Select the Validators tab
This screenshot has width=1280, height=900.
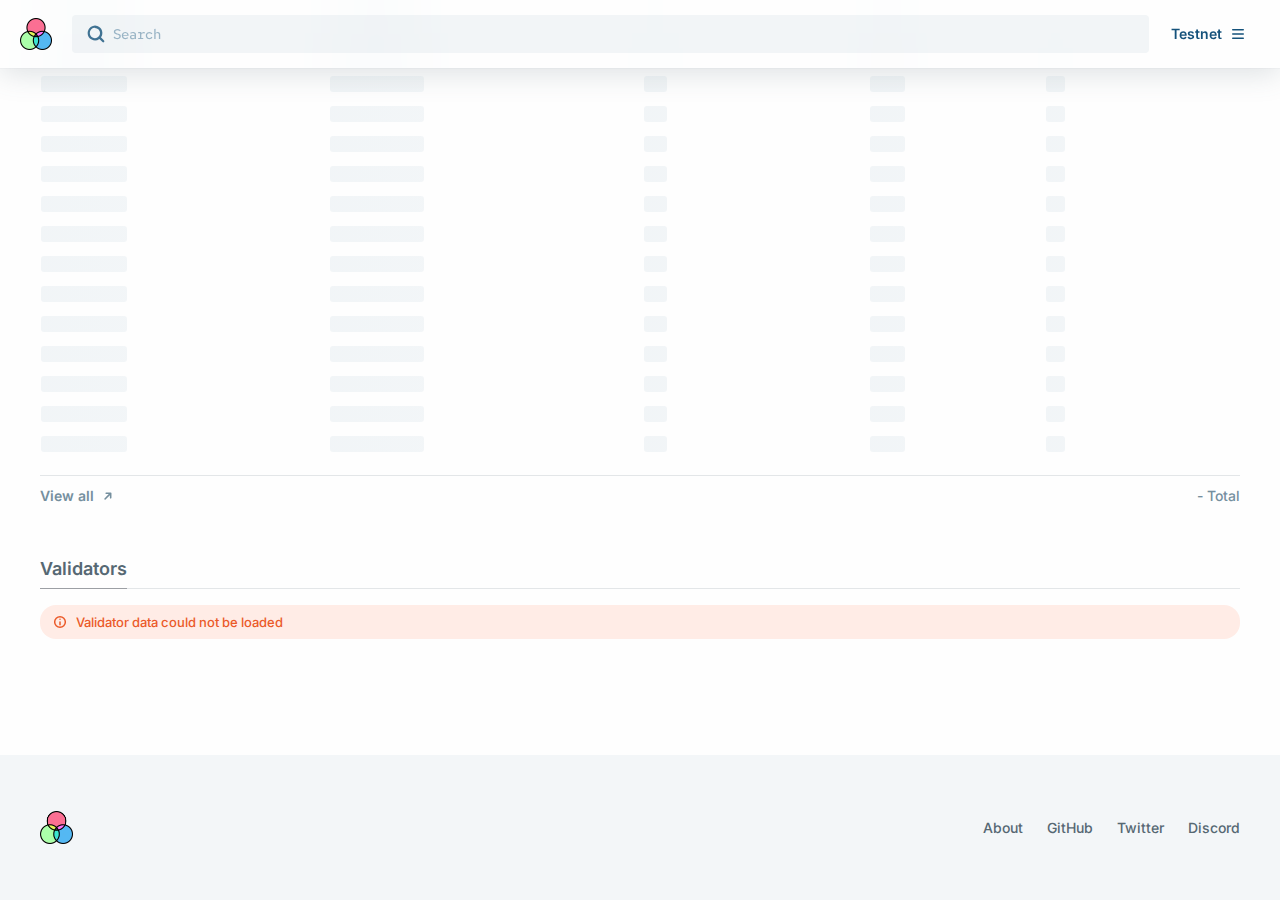tap(83, 569)
